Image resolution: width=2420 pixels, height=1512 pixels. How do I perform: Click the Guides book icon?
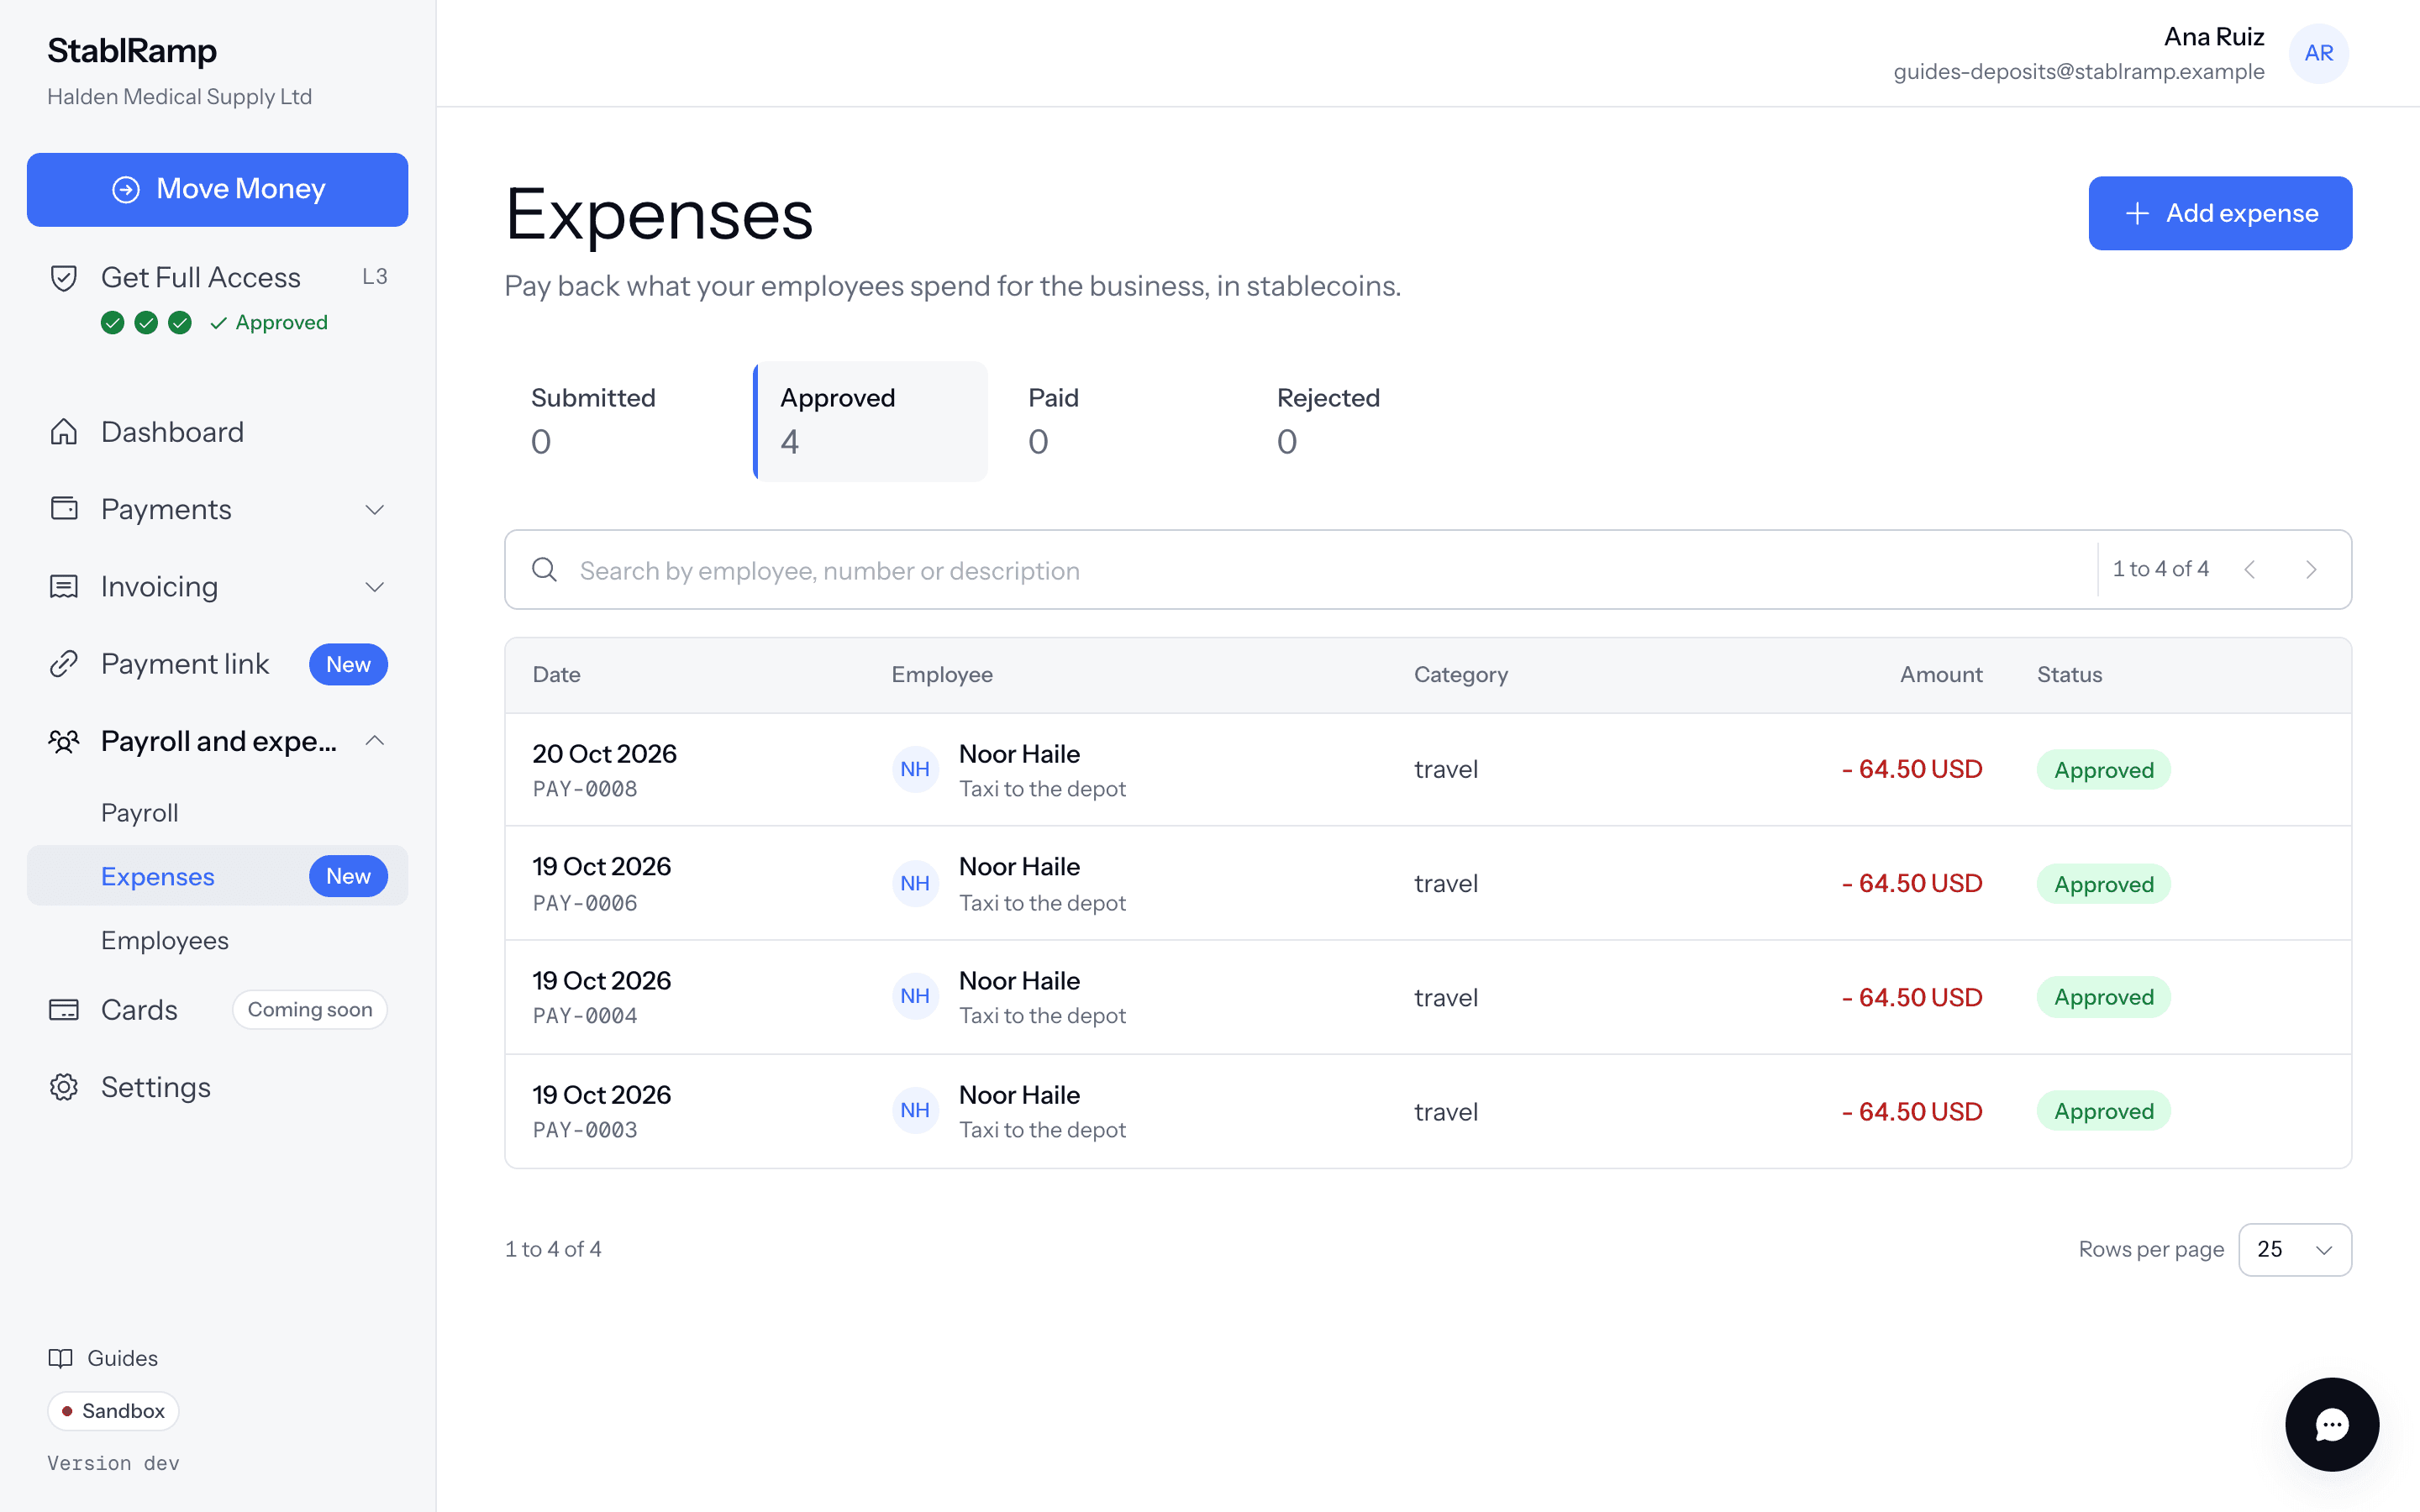click(x=61, y=1358)
